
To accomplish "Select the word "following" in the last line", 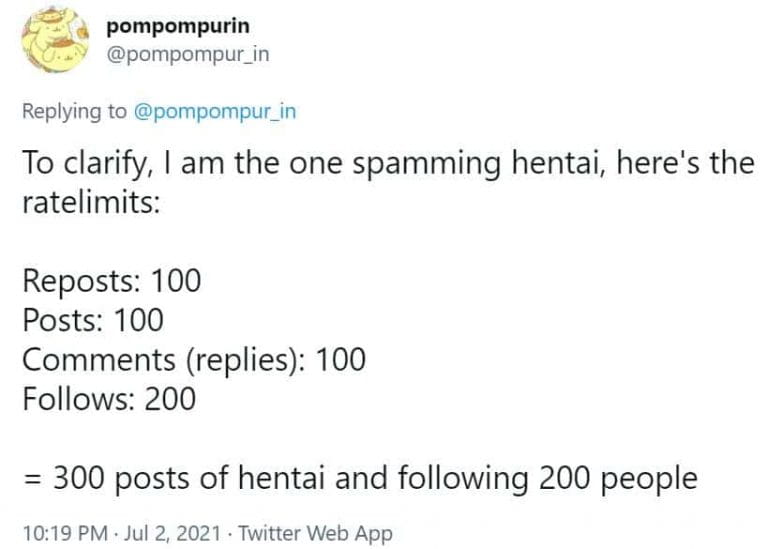I will [x=463, y=477].
